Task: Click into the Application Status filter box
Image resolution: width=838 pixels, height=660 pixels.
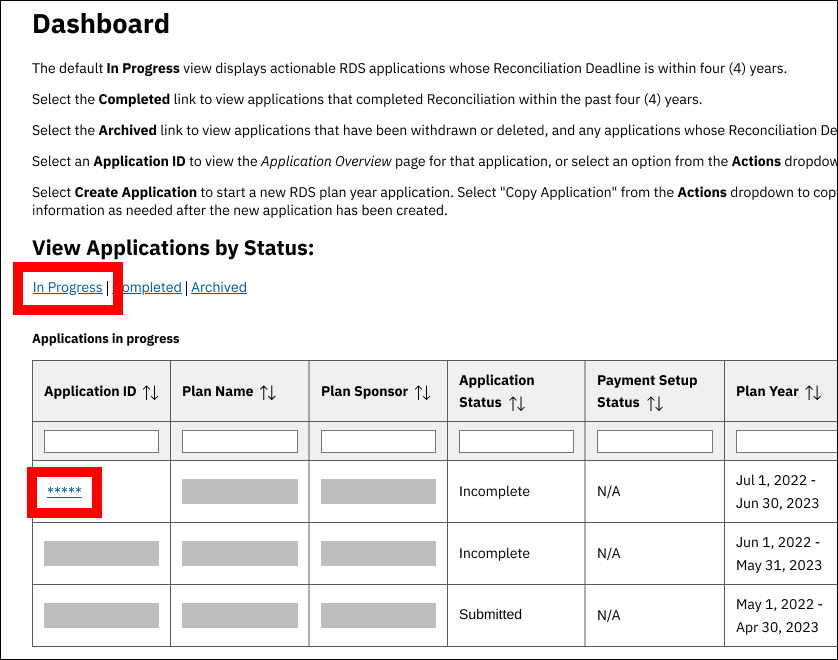Action: click(x=516, y=441)
